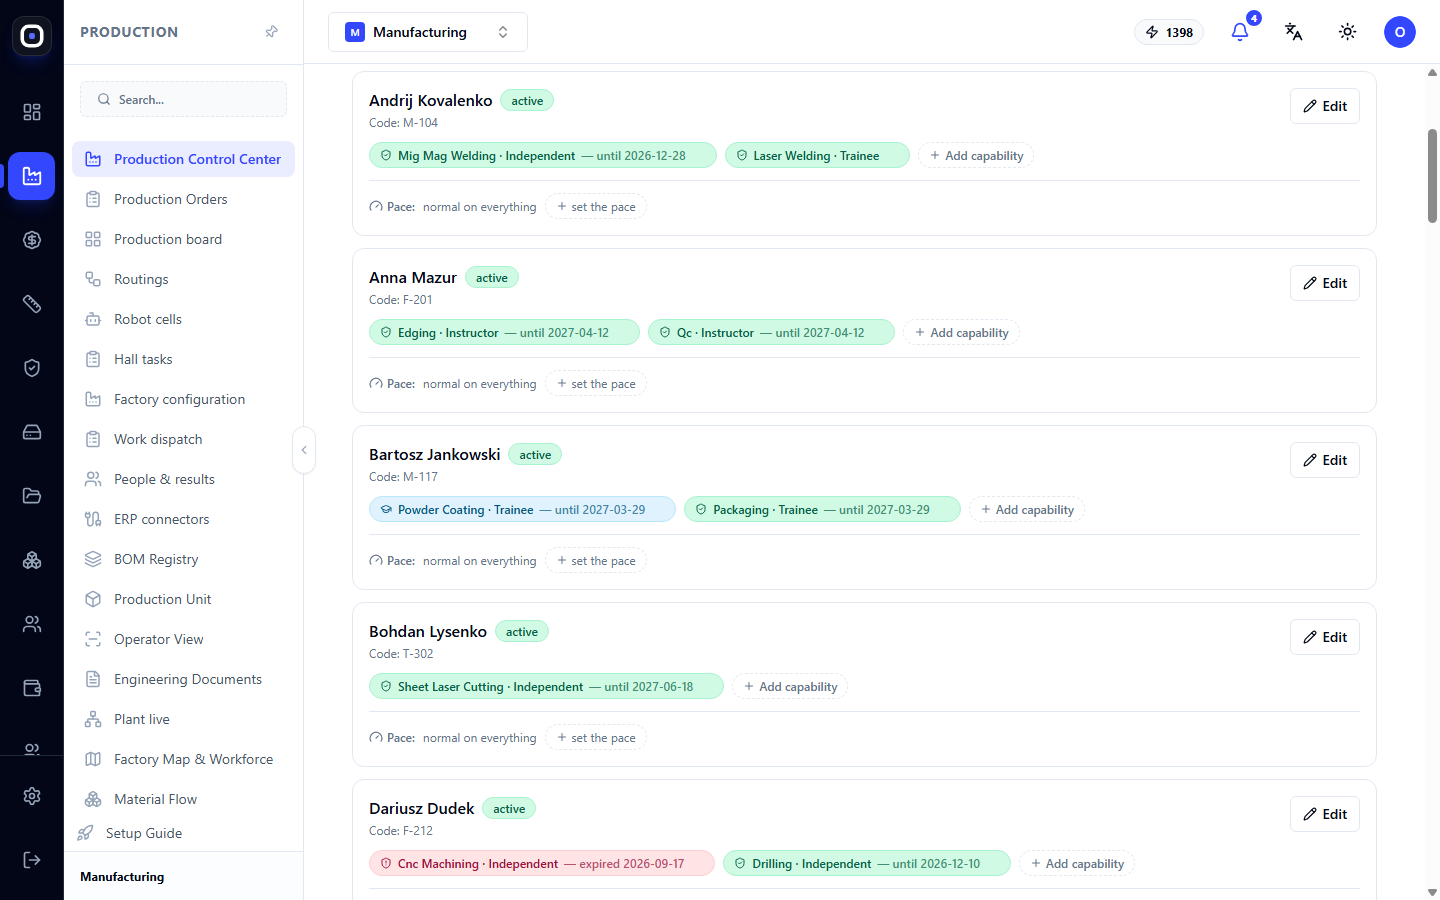Viewport: 1440px width, 900px height.
Task: Click the page vertical scrollbar thumb
Action: point(1432,176)
